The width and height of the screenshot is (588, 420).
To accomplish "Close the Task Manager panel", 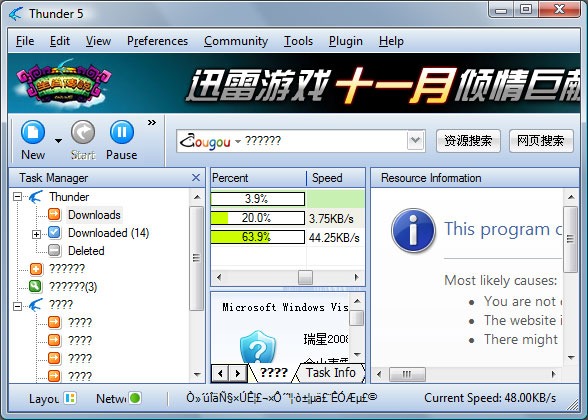I will (x=196, y=178).
